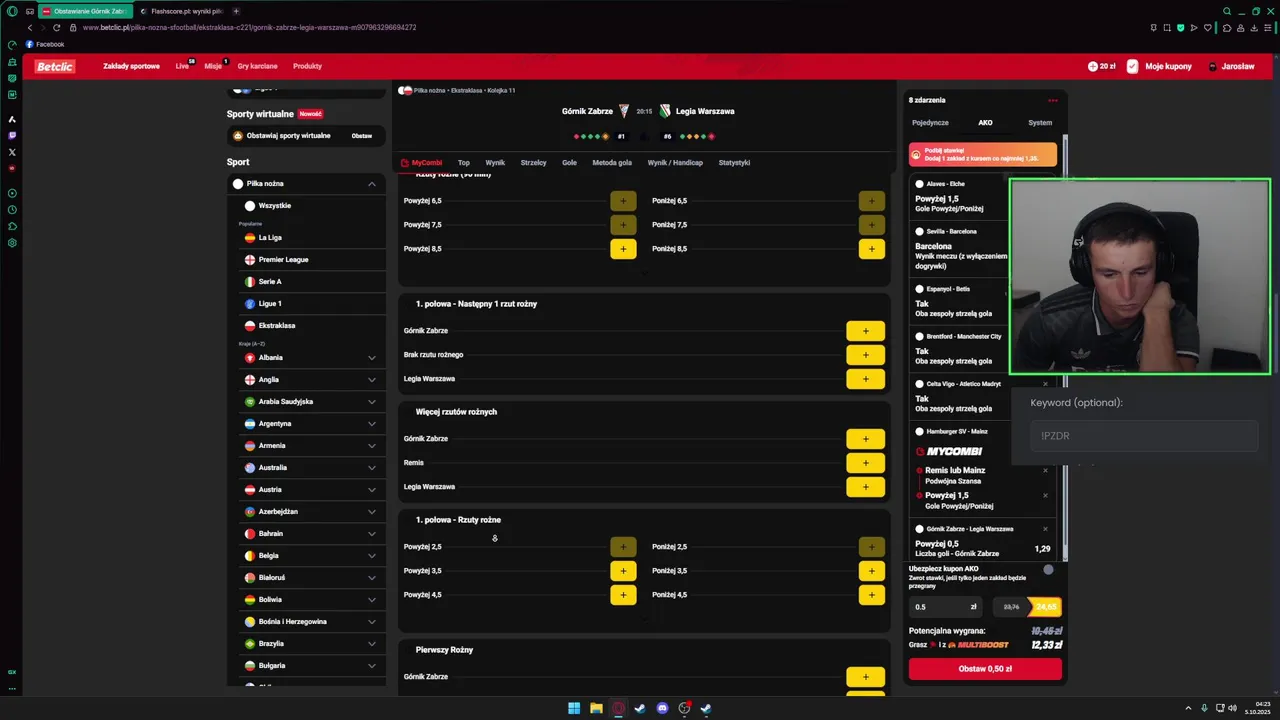Open Facebook bookmark

point(45,44)
